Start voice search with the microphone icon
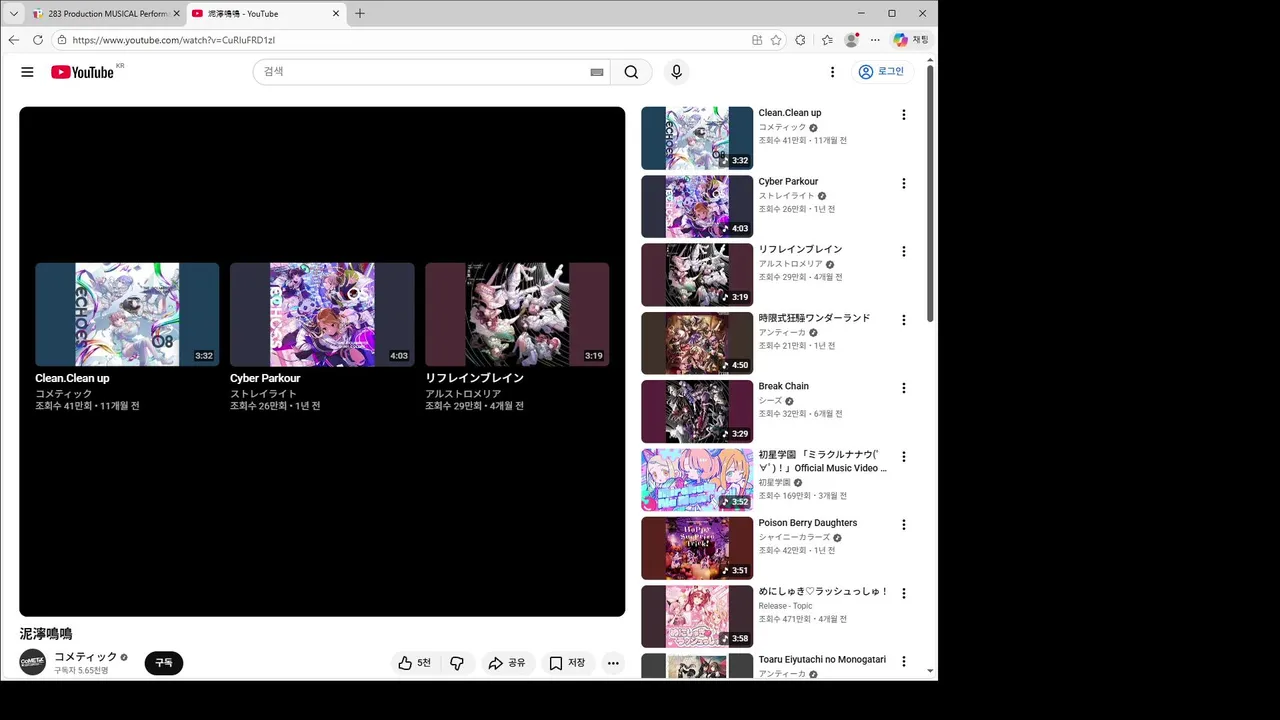The height and width of the screenshot is (720, 1280). [x=676, y=72]
